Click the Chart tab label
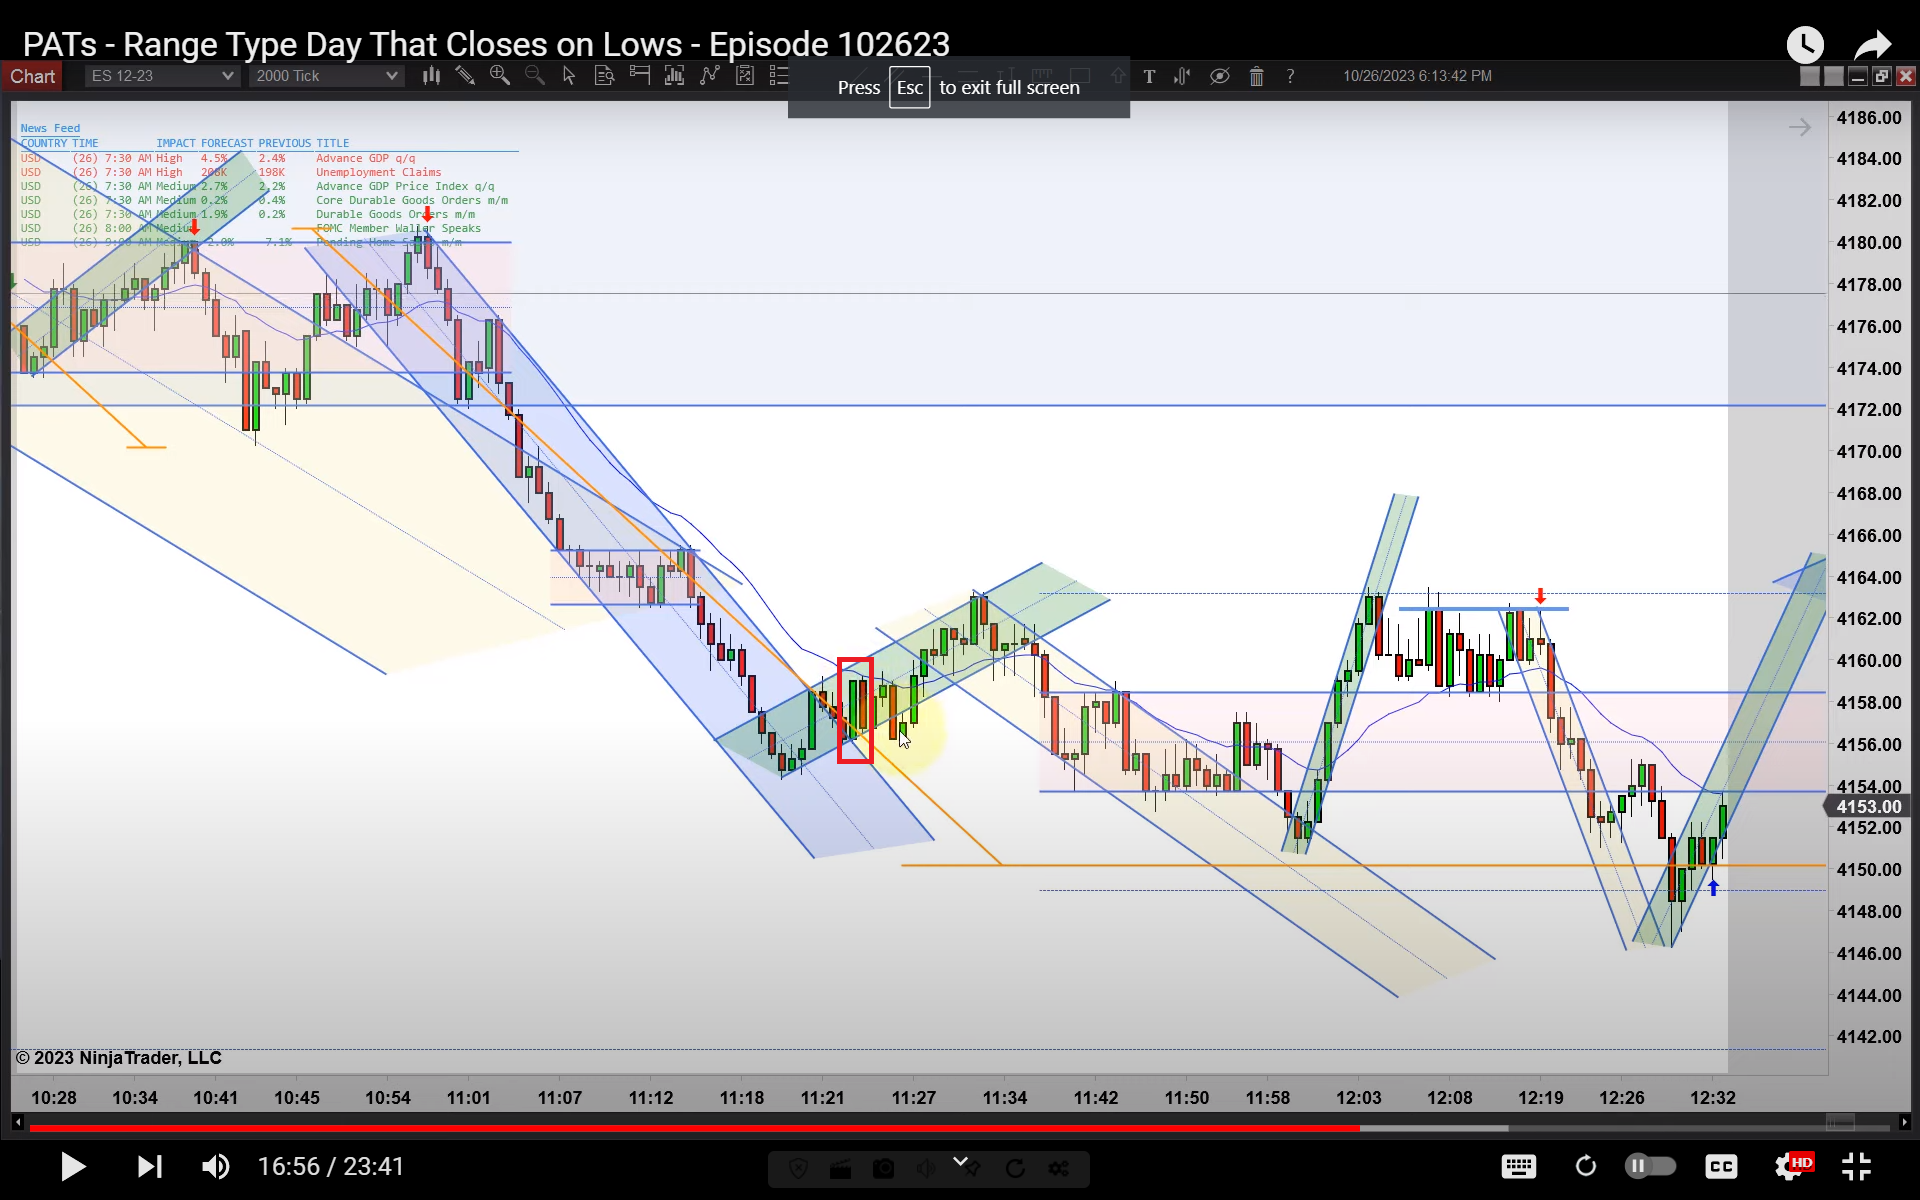Viewport: 1920px width, 1200px height. pyautogui.click(x=33, y=76)
